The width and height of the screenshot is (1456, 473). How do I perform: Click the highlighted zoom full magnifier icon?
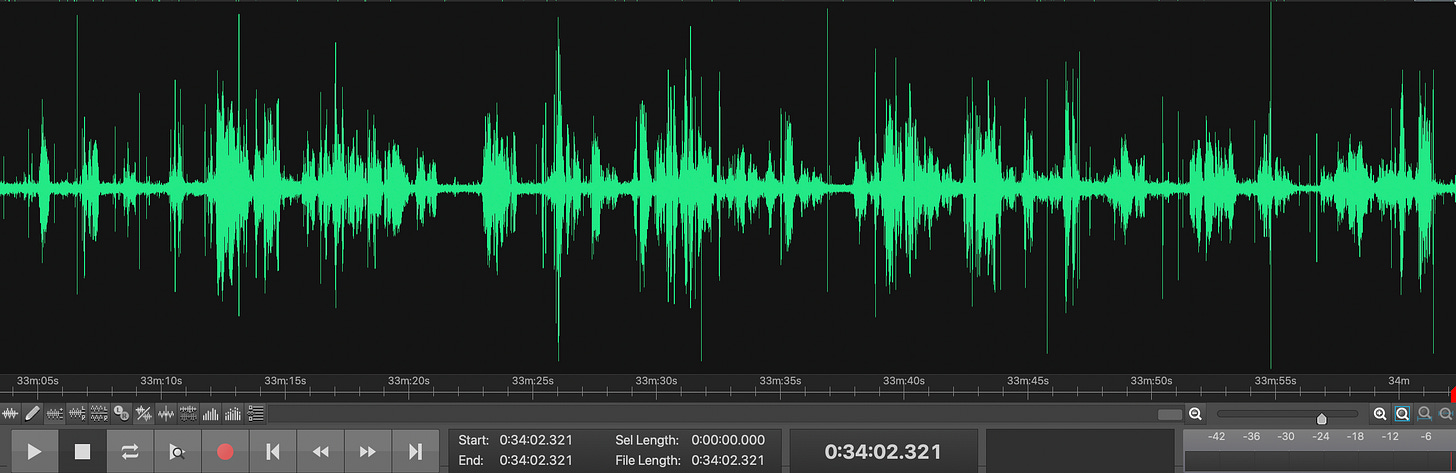tap(1402, 414)
